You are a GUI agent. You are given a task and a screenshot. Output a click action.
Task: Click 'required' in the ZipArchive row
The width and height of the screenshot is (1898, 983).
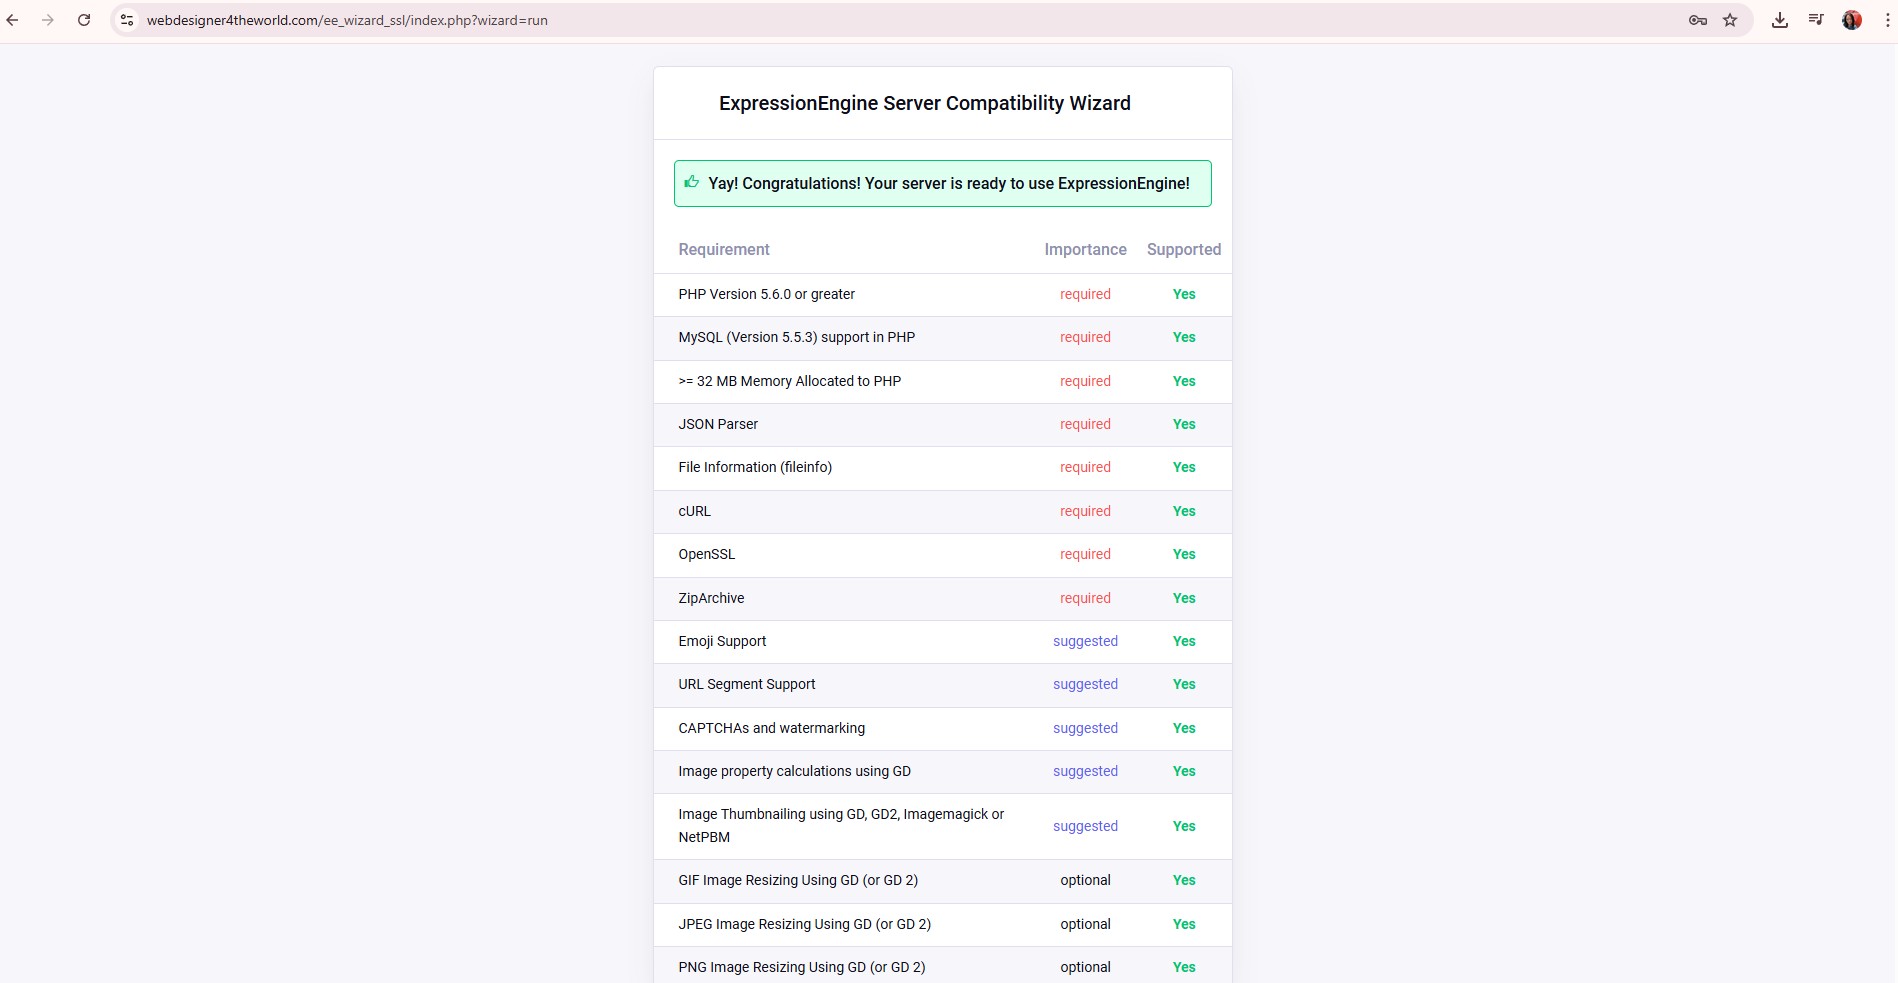[1085, 598]
